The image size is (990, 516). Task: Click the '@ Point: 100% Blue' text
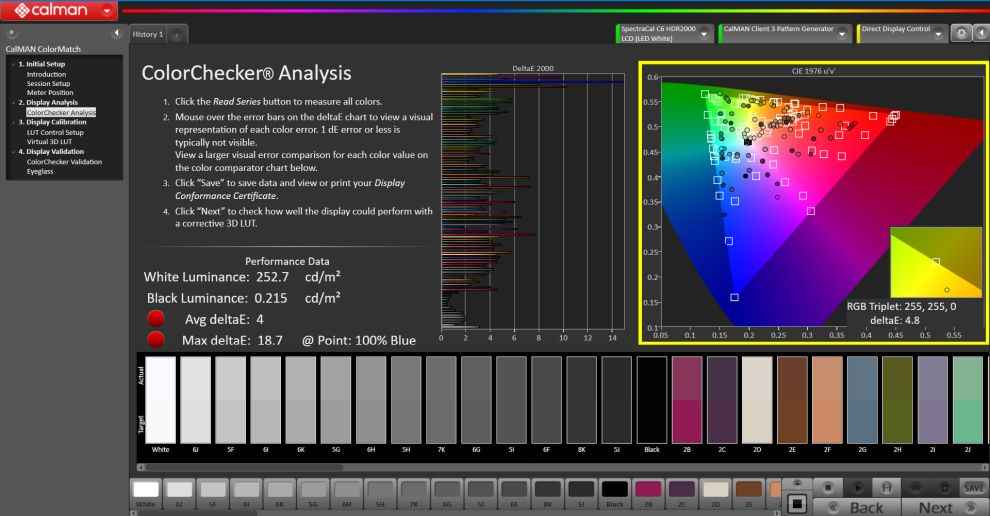click(359, 340)
